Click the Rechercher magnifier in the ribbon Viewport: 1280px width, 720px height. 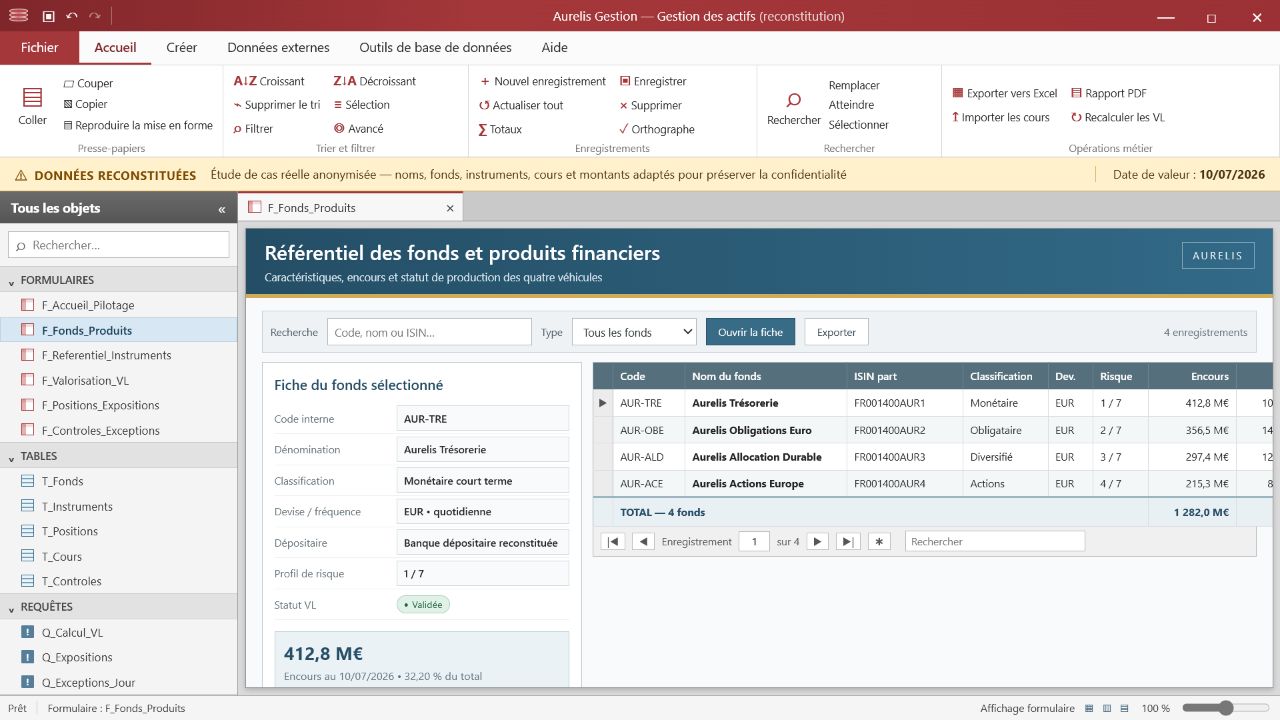(794, 100)
